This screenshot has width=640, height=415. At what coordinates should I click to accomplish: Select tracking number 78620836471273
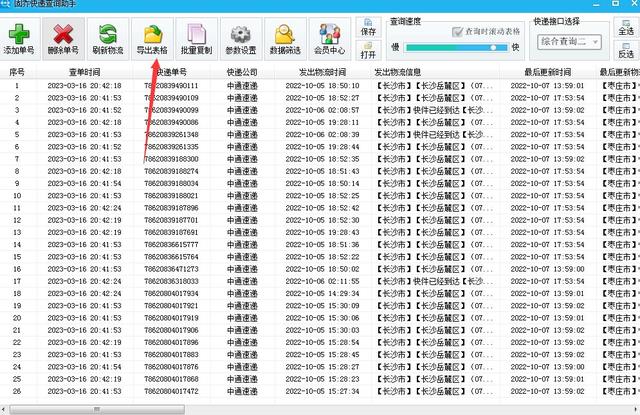coord(171,269)
